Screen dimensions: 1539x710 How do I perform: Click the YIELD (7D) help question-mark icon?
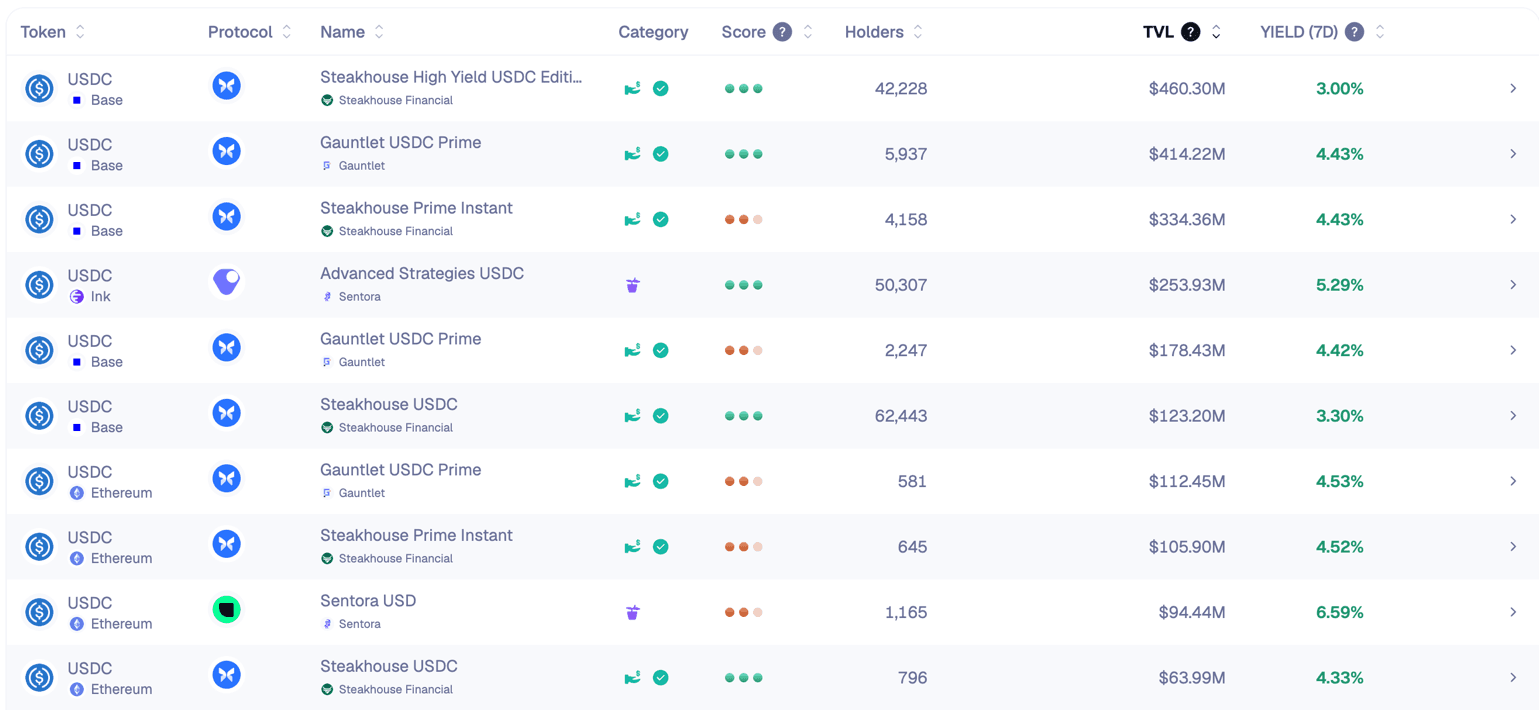click(x=1354, y=32)
